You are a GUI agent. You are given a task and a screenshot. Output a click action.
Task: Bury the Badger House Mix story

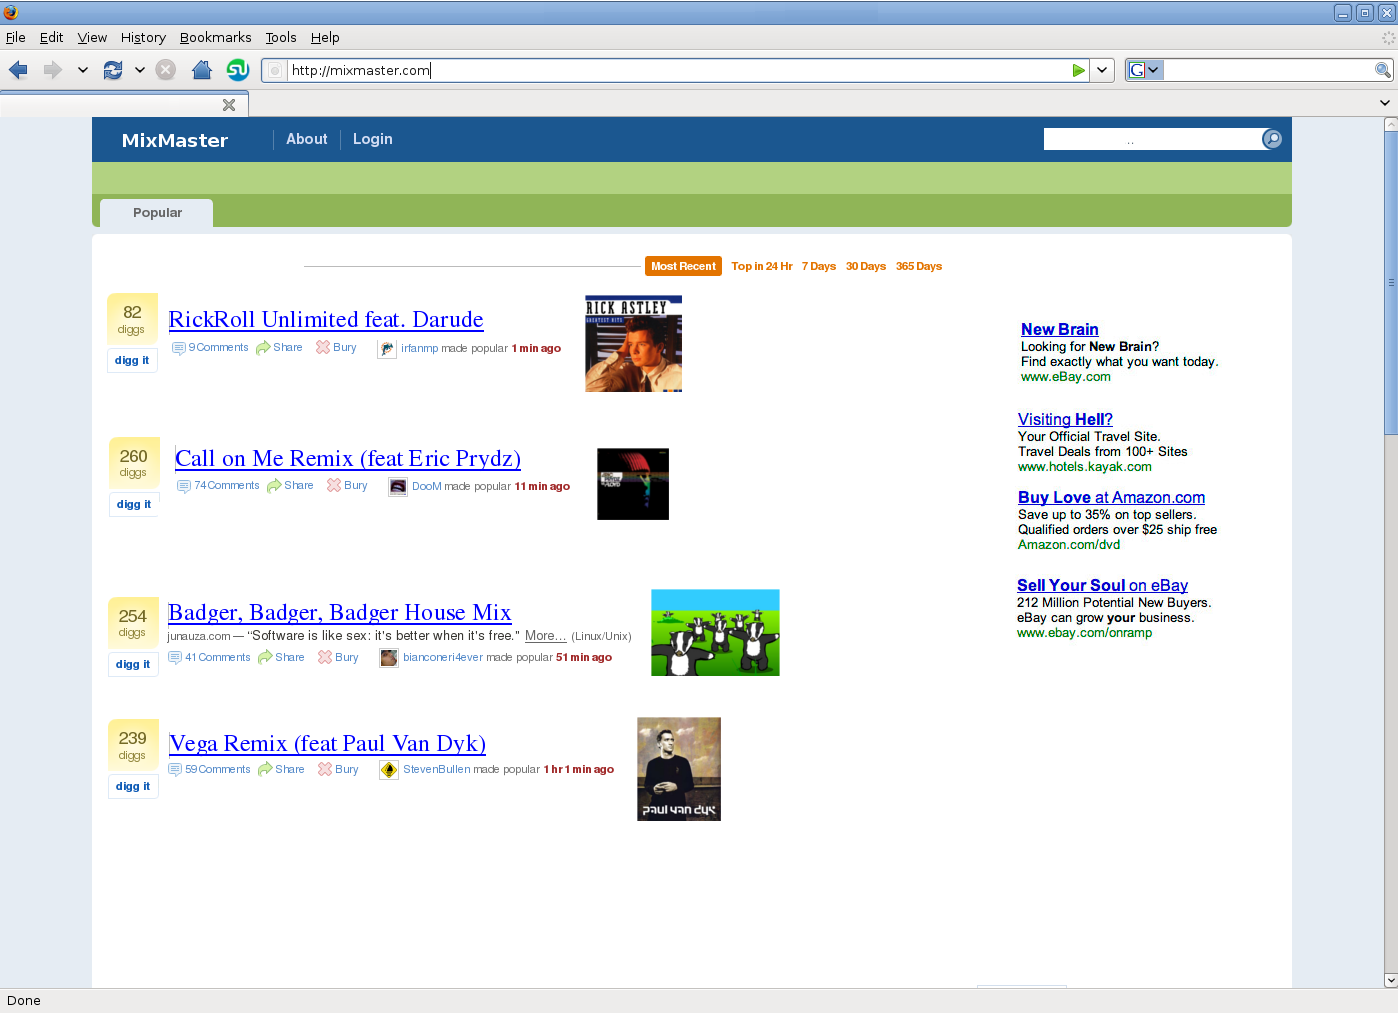[338, 657]
